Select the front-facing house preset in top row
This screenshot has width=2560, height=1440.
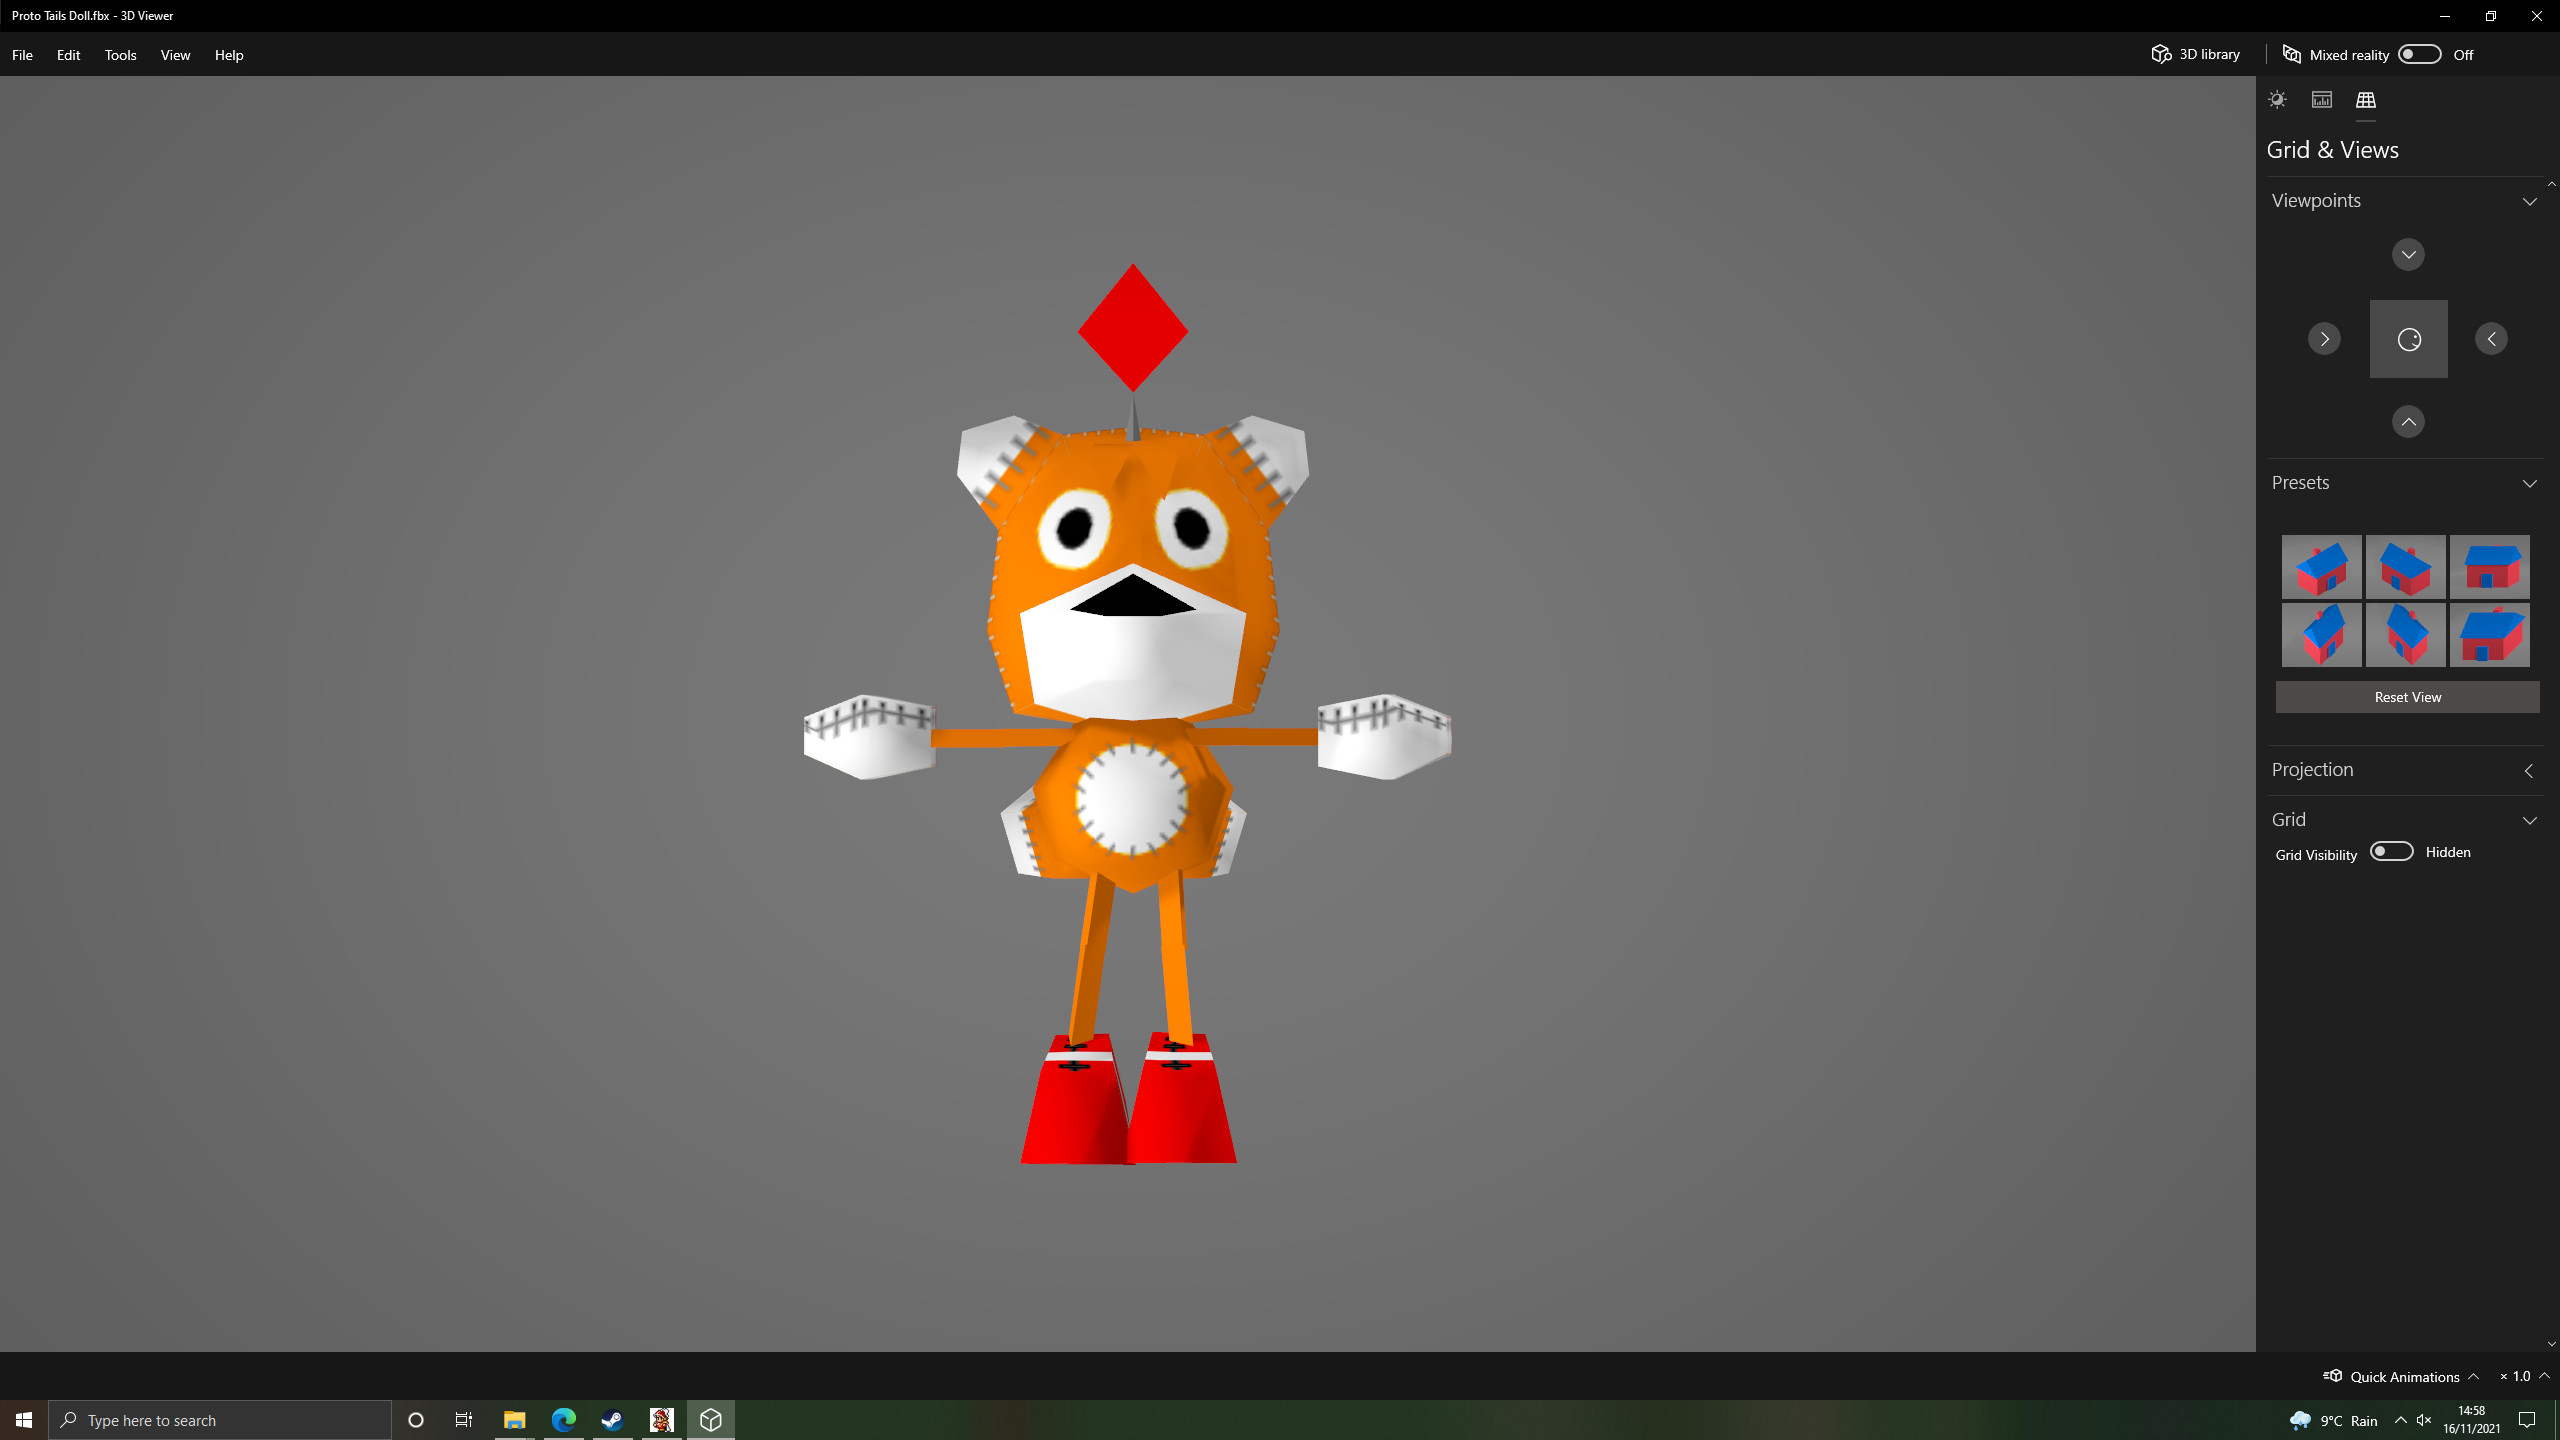2489,566
